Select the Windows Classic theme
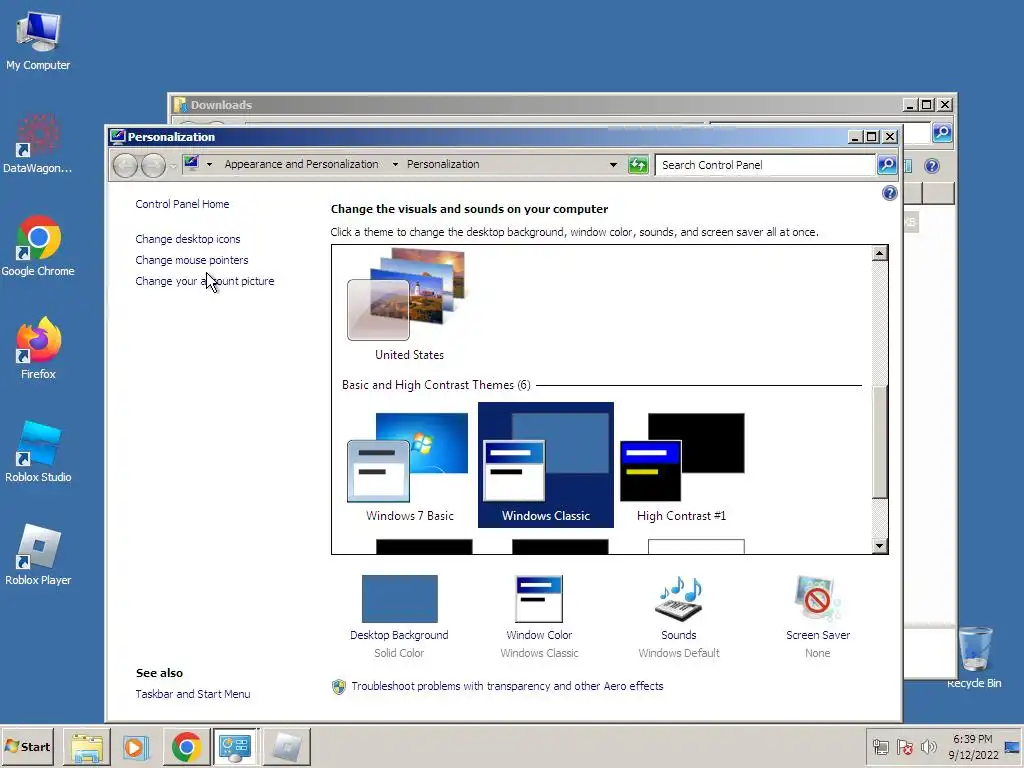Viewport: 1024px width, 768px height. pos(545,465)
